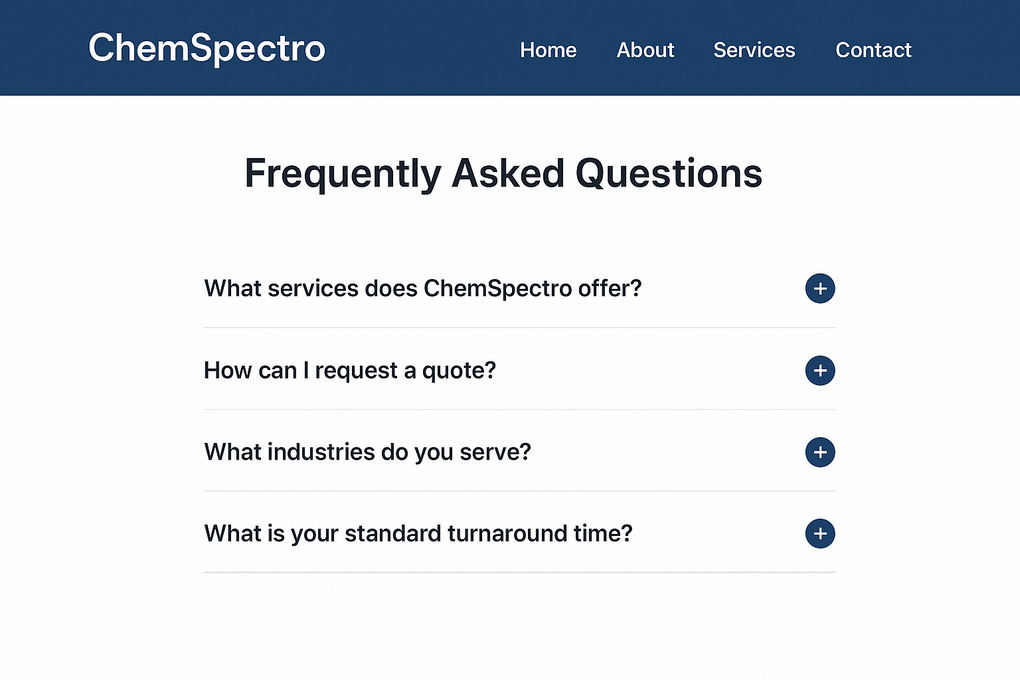Click the 'How can I request a quote?' question
The image size is (1020, 680).
[x=349, y=370]
